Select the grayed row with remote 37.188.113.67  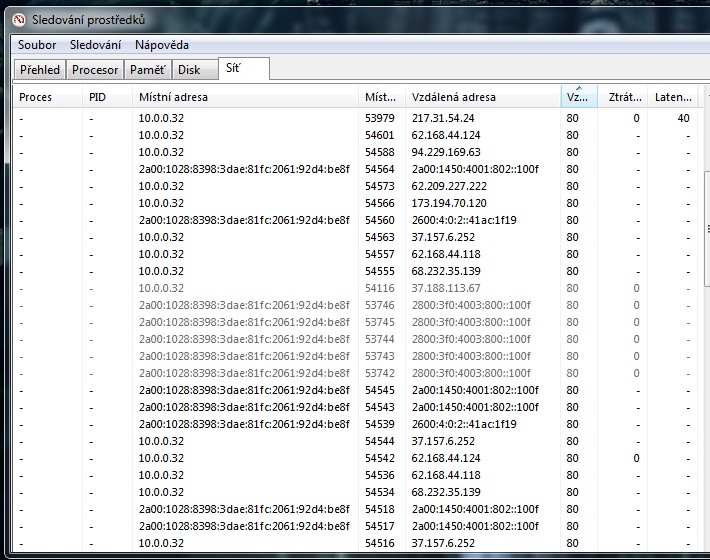(x=445, y=288)
